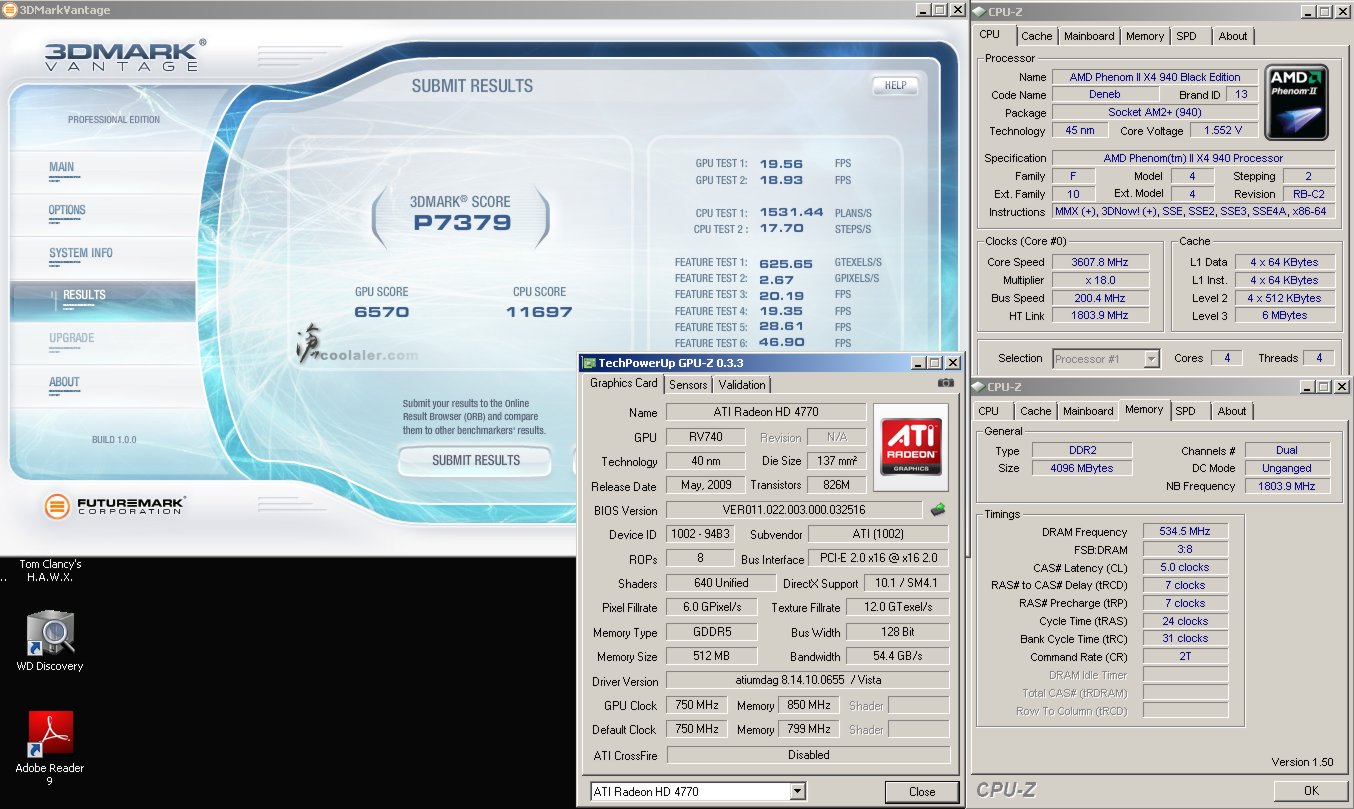Click the CAS# Latency value 5.0 clocks

pyautogui.click(x=1184, y=567)
